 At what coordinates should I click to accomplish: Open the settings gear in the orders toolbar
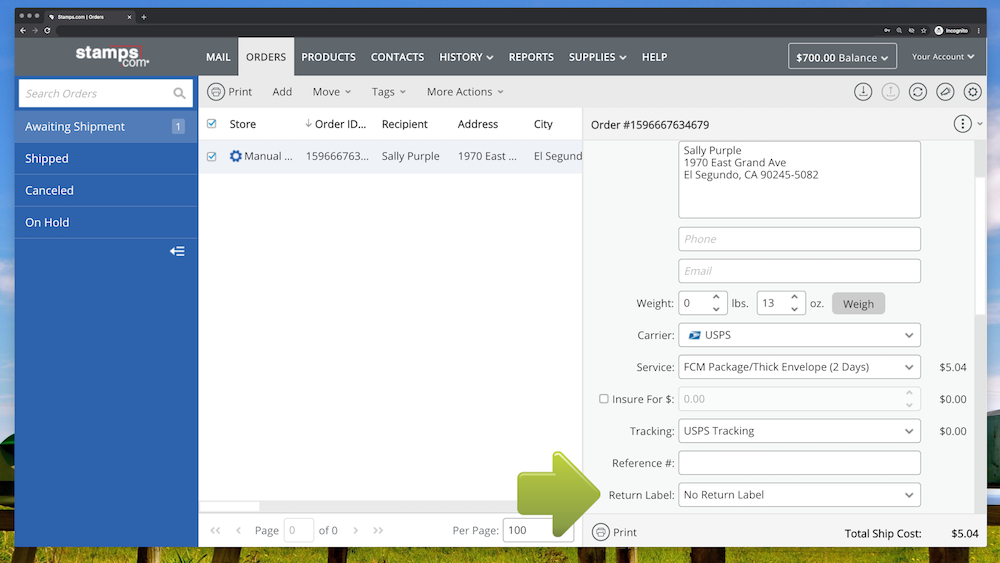(x=972, y=92)
